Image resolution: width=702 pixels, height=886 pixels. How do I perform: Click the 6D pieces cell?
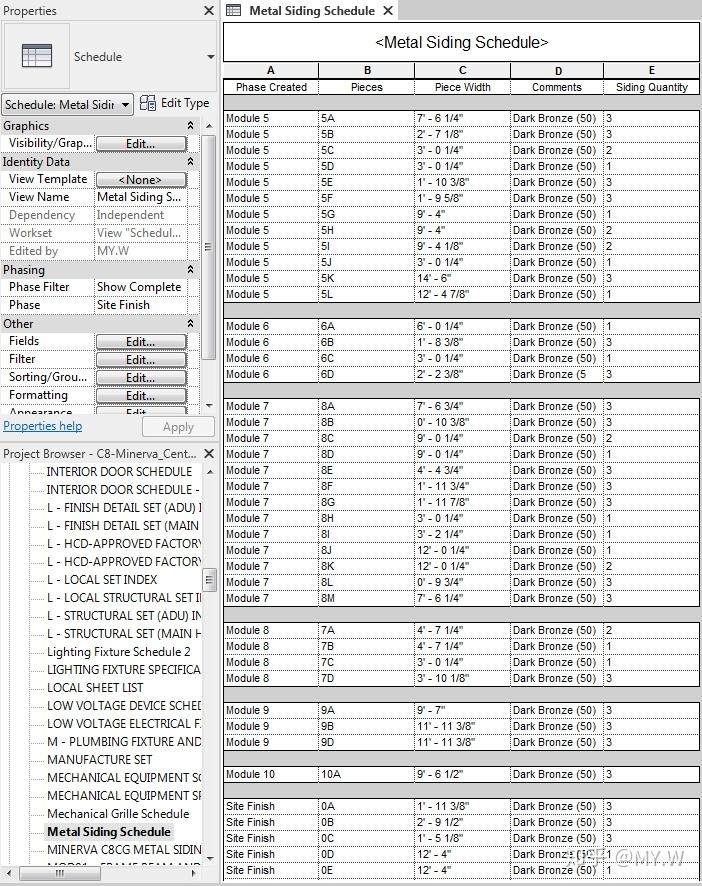pyautogui.click(x=367, y=374)
